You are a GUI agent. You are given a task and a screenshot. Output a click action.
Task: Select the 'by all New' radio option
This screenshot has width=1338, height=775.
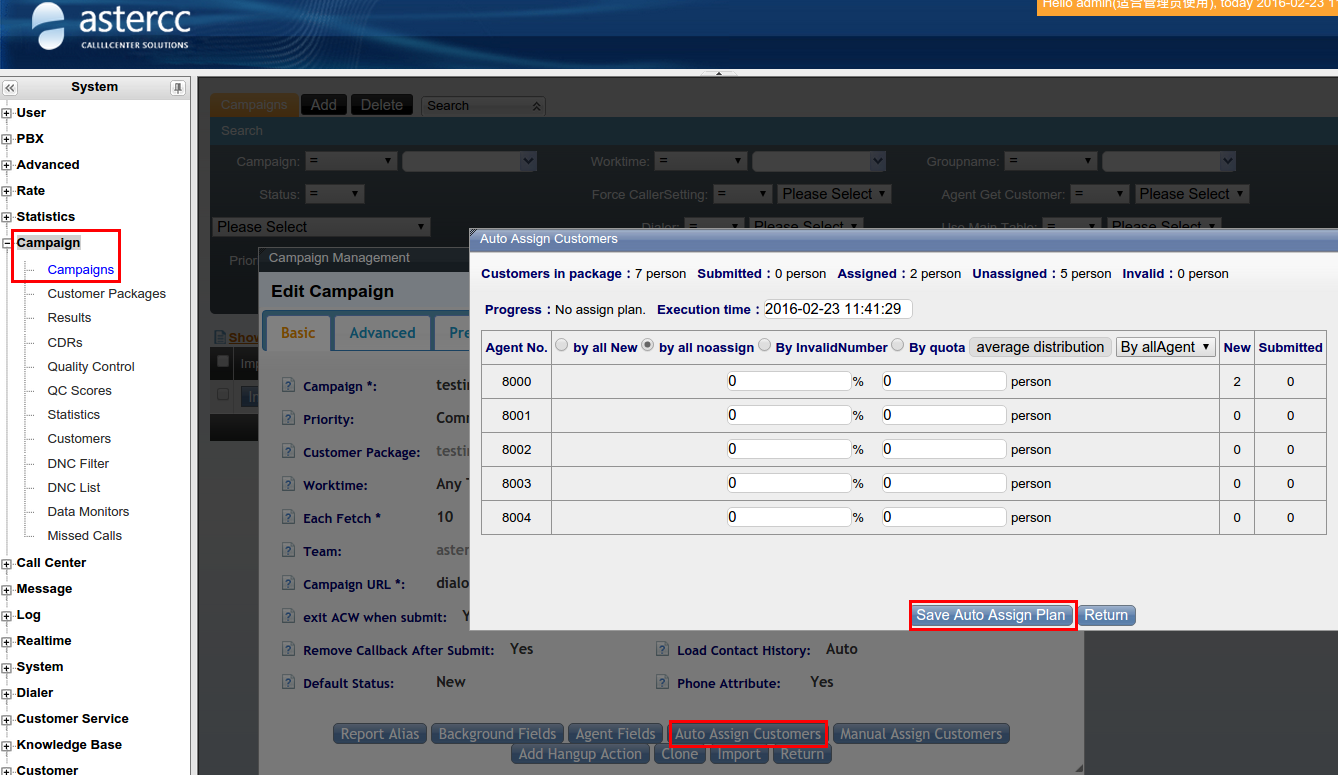pyautogui.click(x=561, y=346)
